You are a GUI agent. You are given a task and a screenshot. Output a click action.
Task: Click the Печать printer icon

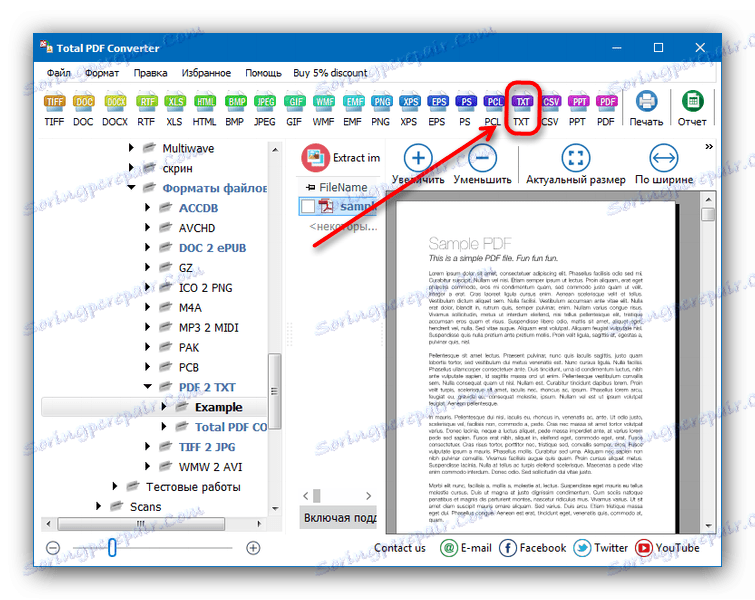pos(646,109)
